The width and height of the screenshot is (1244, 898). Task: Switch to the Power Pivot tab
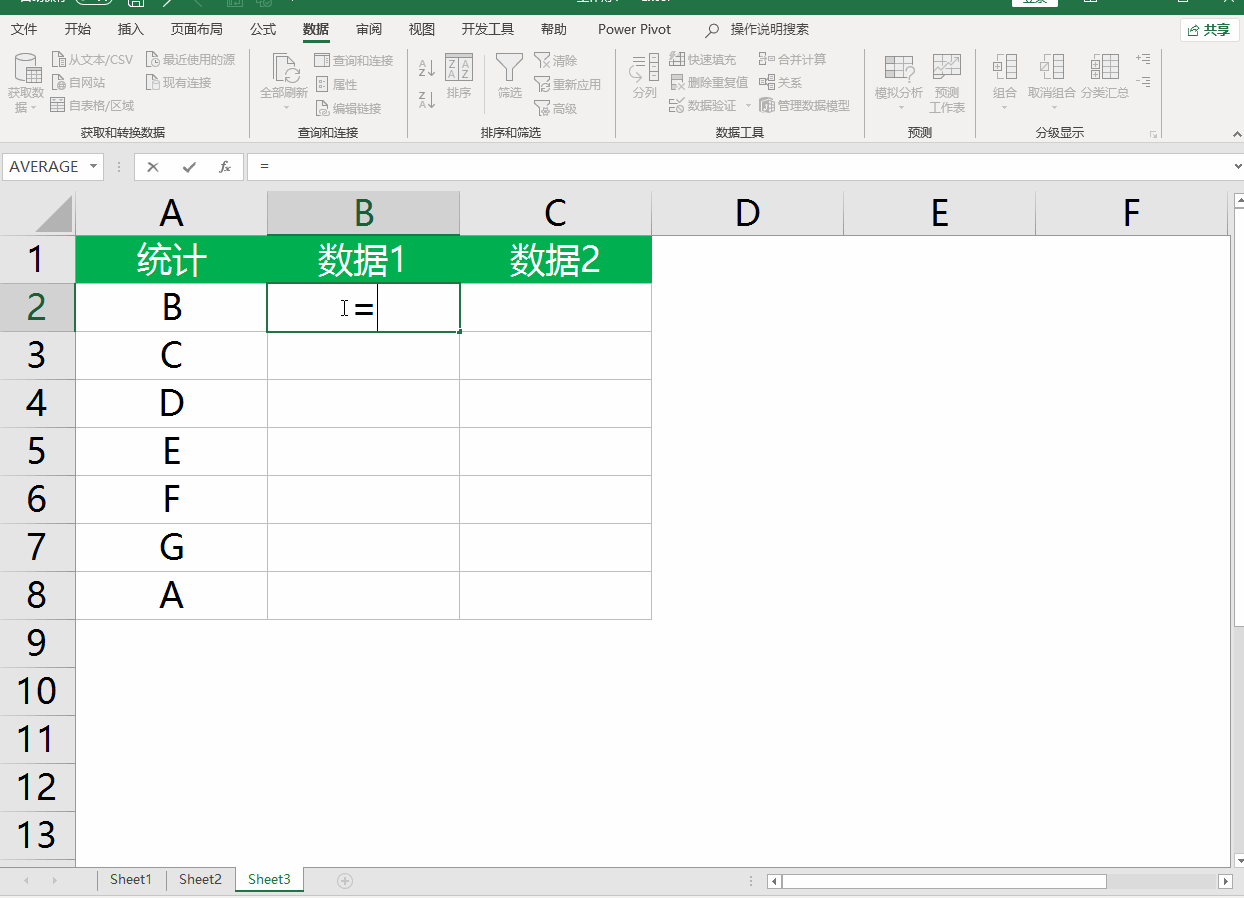tap(635, 29)
